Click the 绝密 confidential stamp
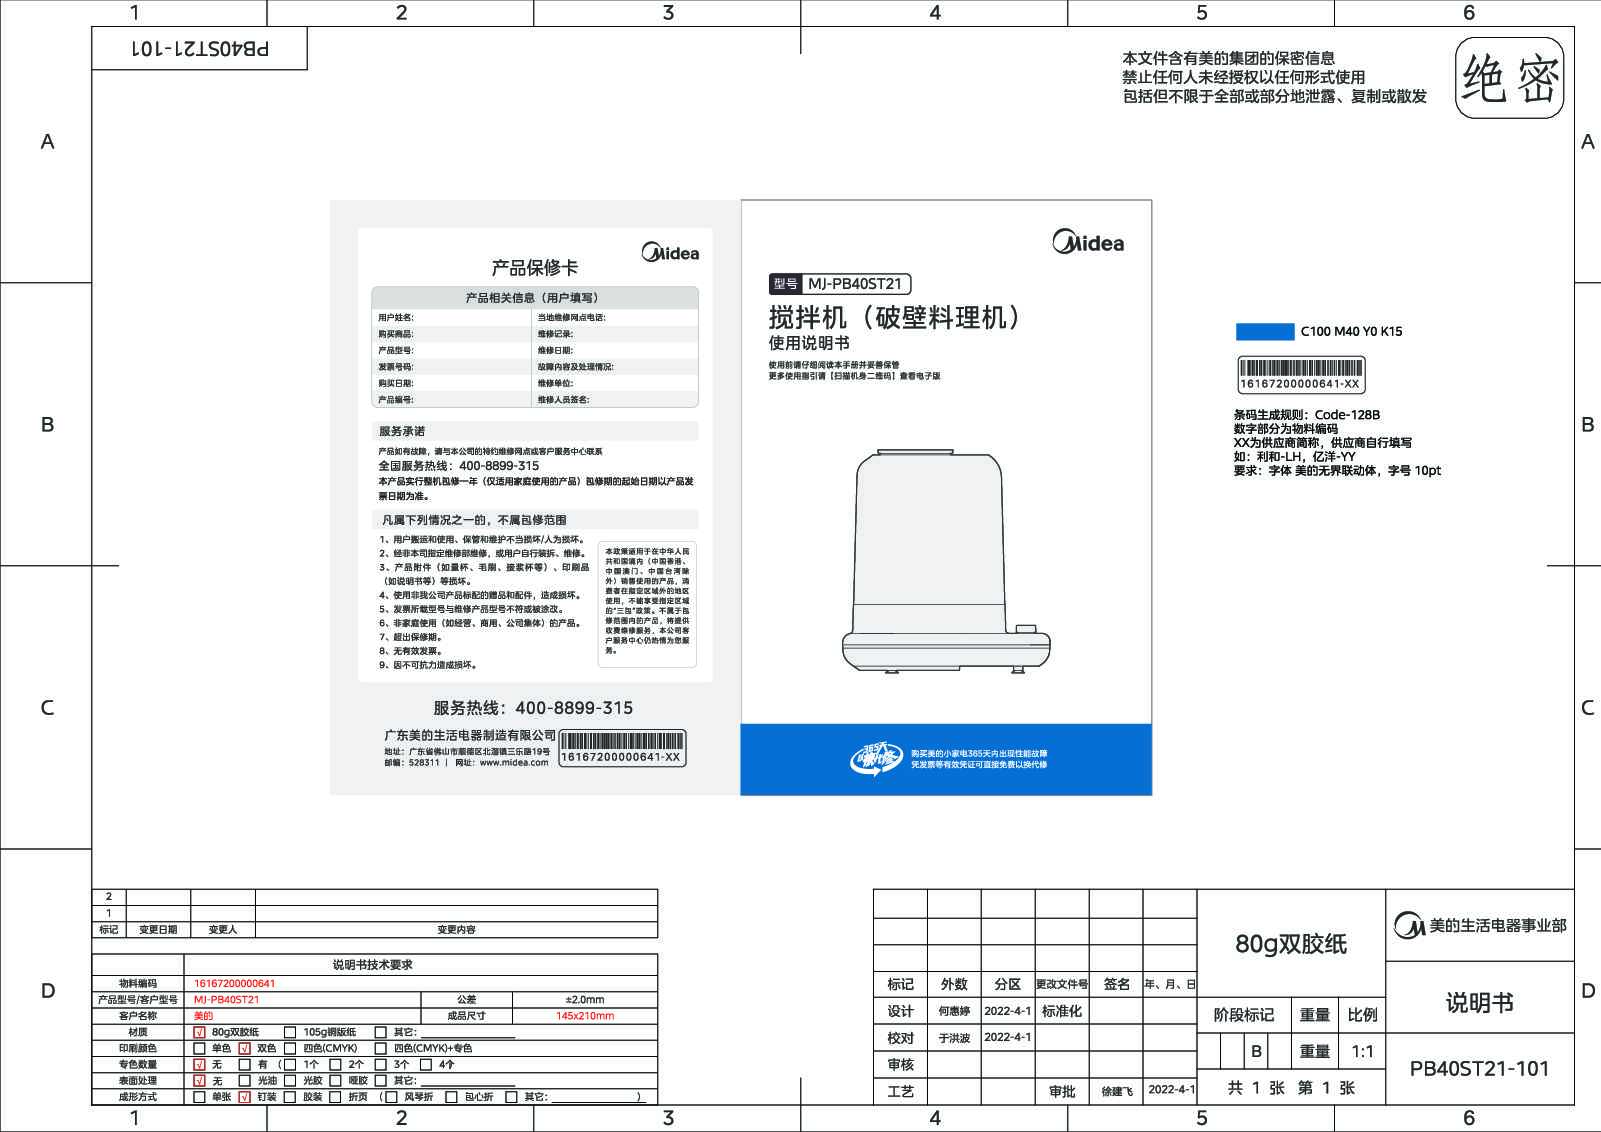The image size is (1601, 1132). (x=1510, y=78)
